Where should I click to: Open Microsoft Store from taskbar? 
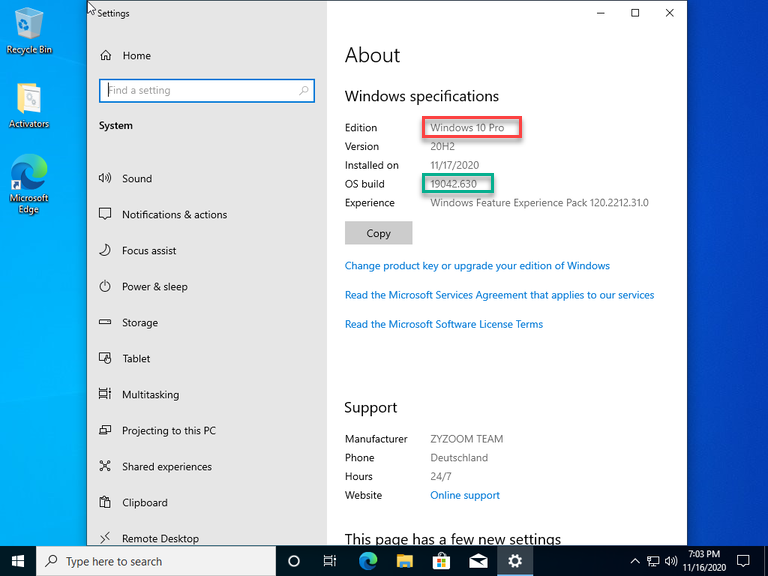coord(441,561)
